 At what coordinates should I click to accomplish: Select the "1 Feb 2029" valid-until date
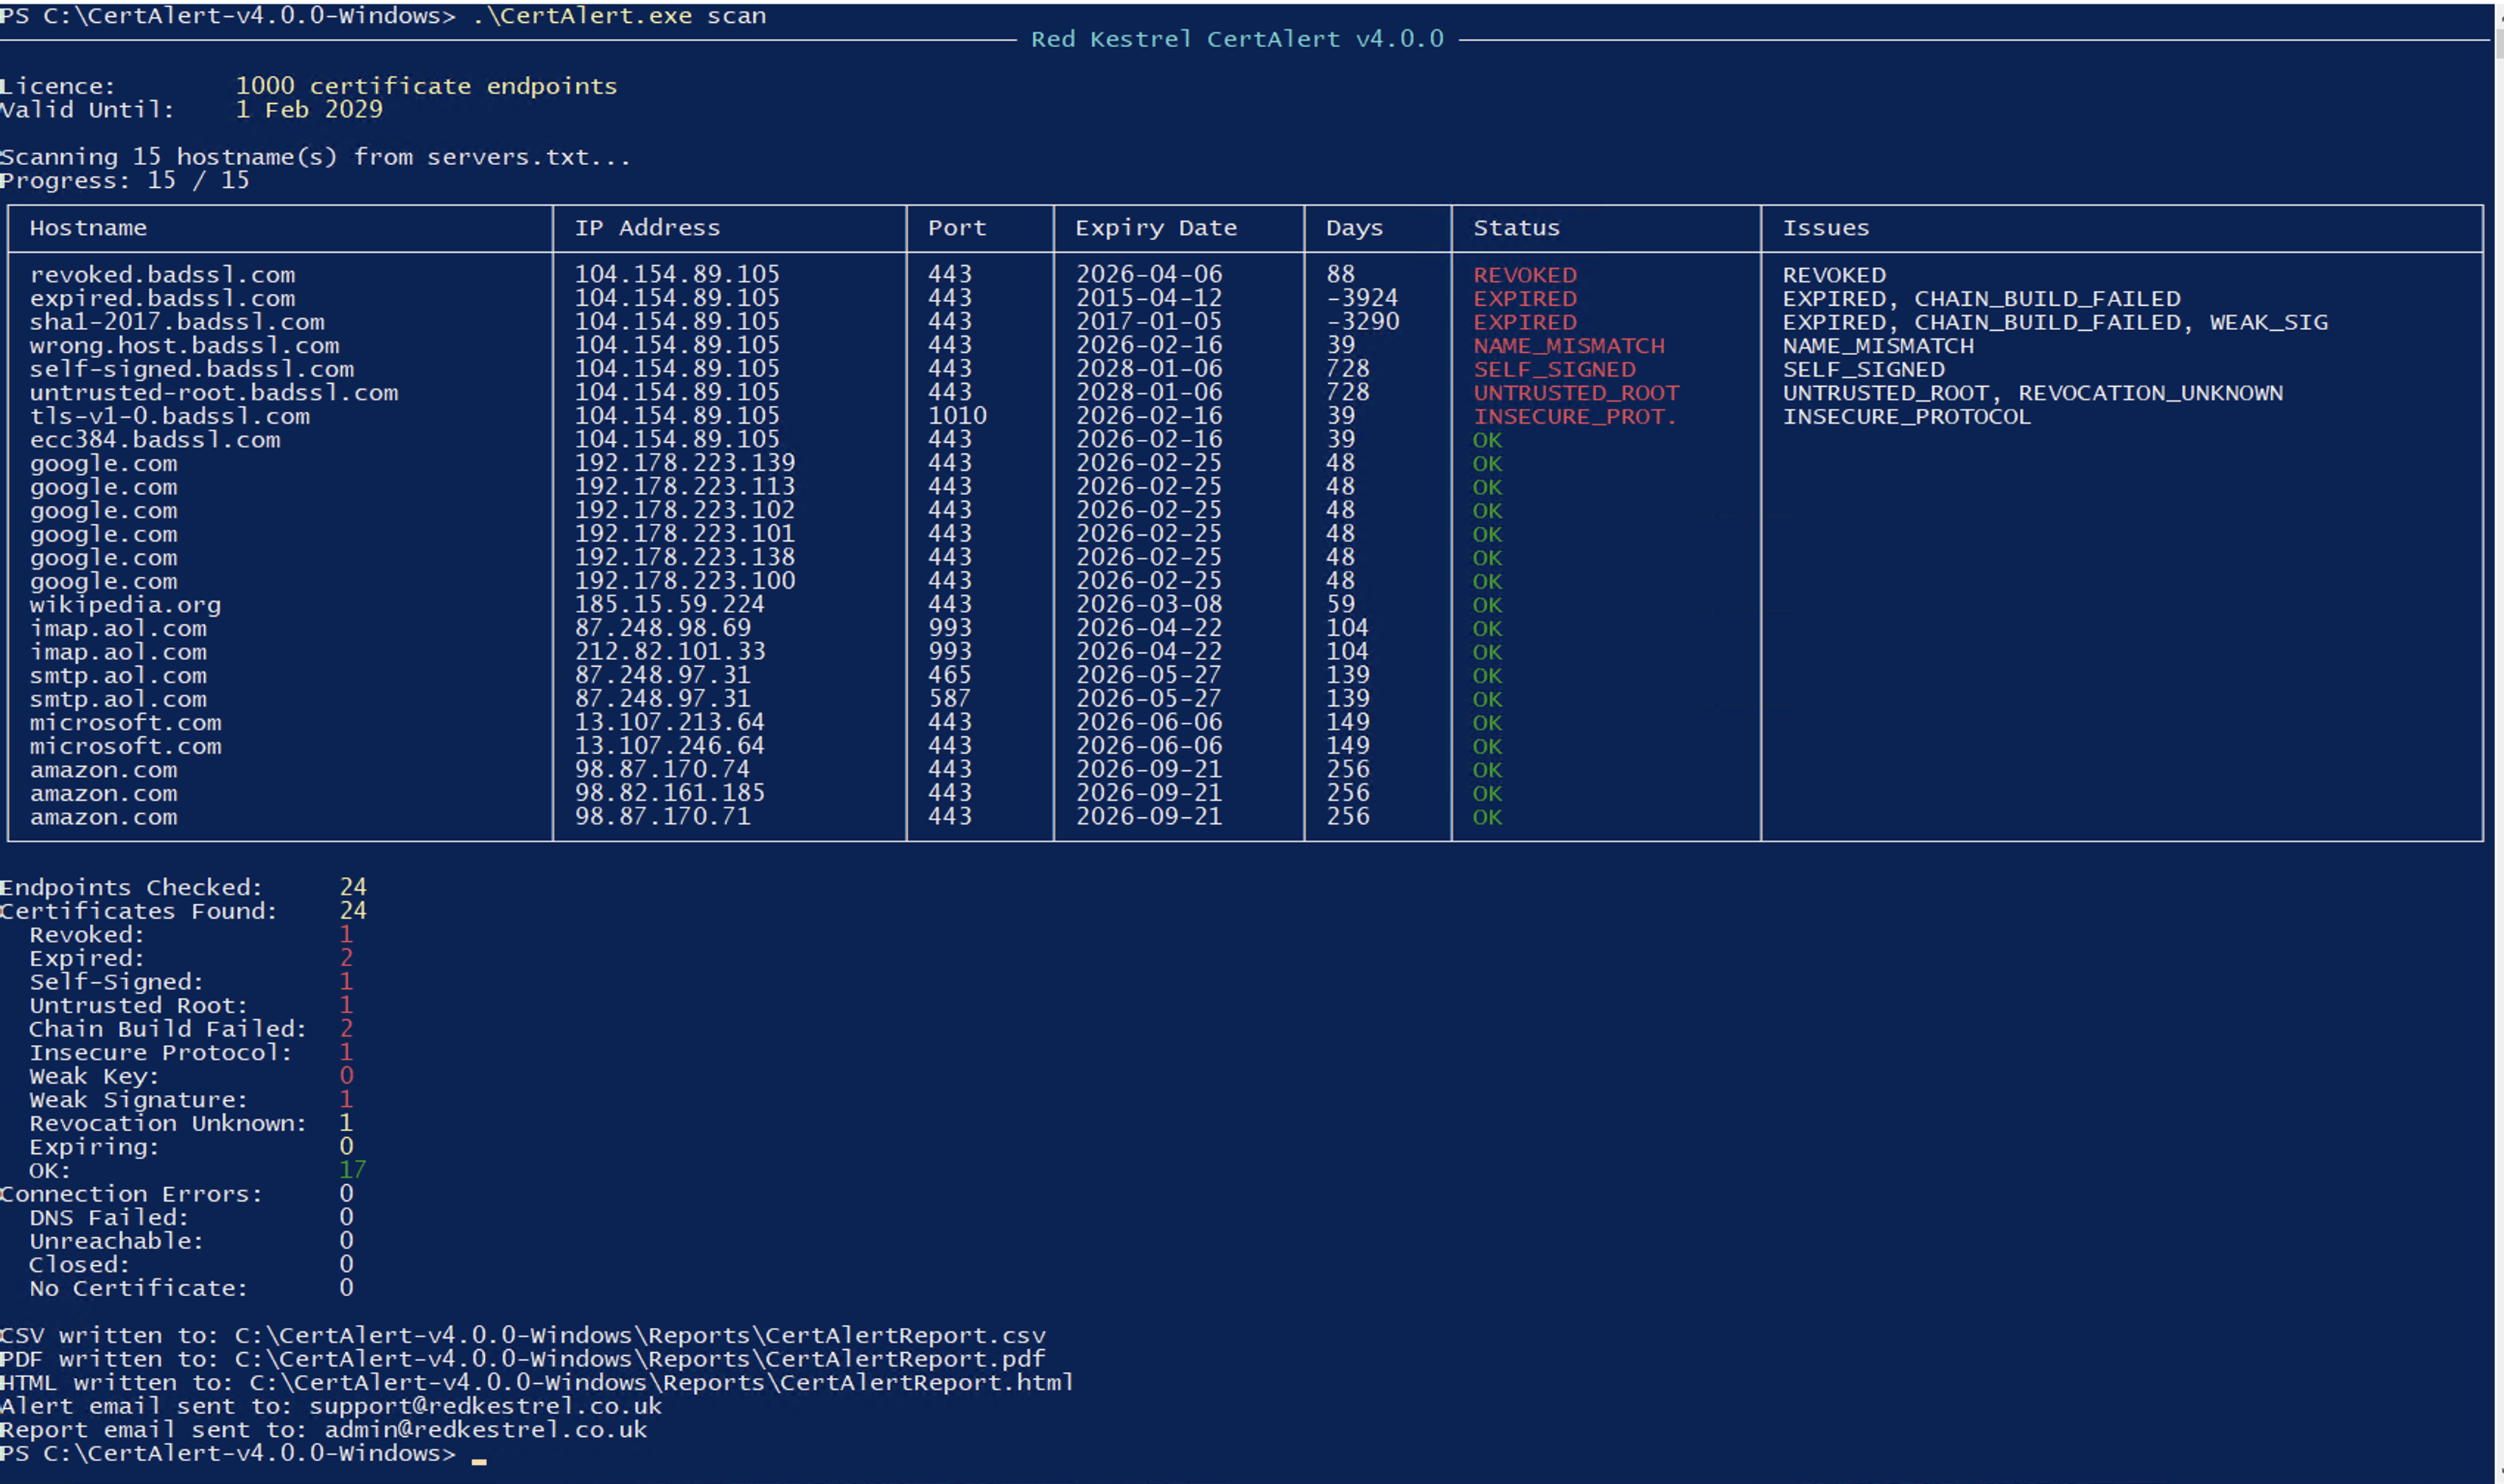click(x=309, y=109)
